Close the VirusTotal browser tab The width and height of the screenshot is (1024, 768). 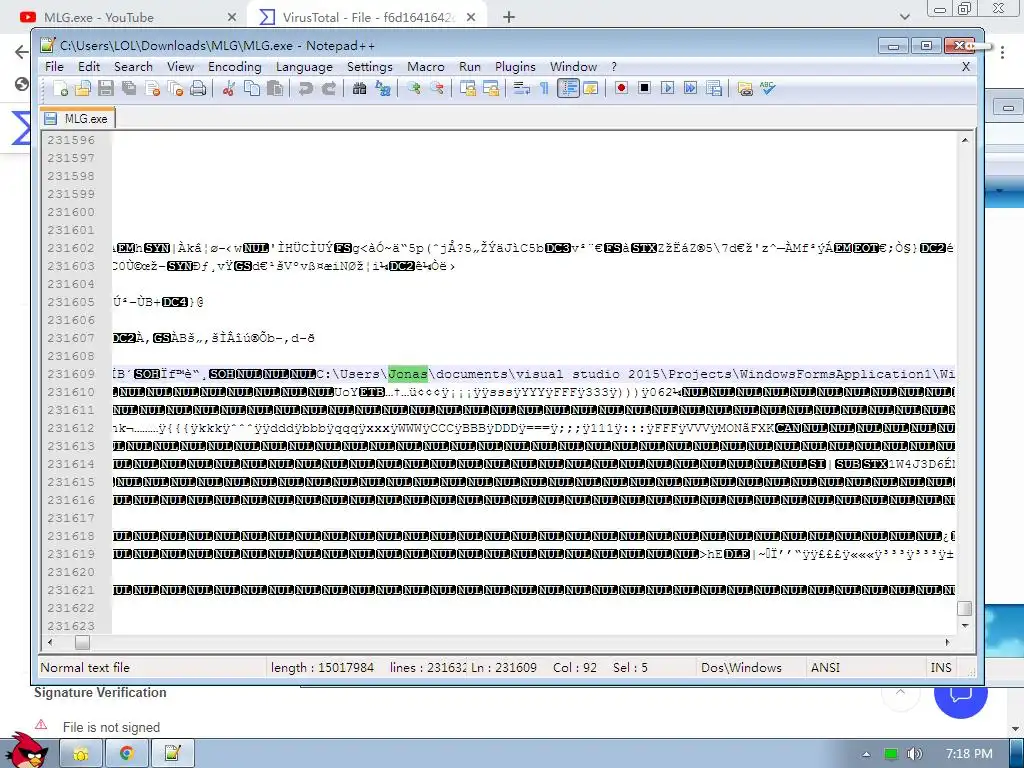(x=471, y=18)
